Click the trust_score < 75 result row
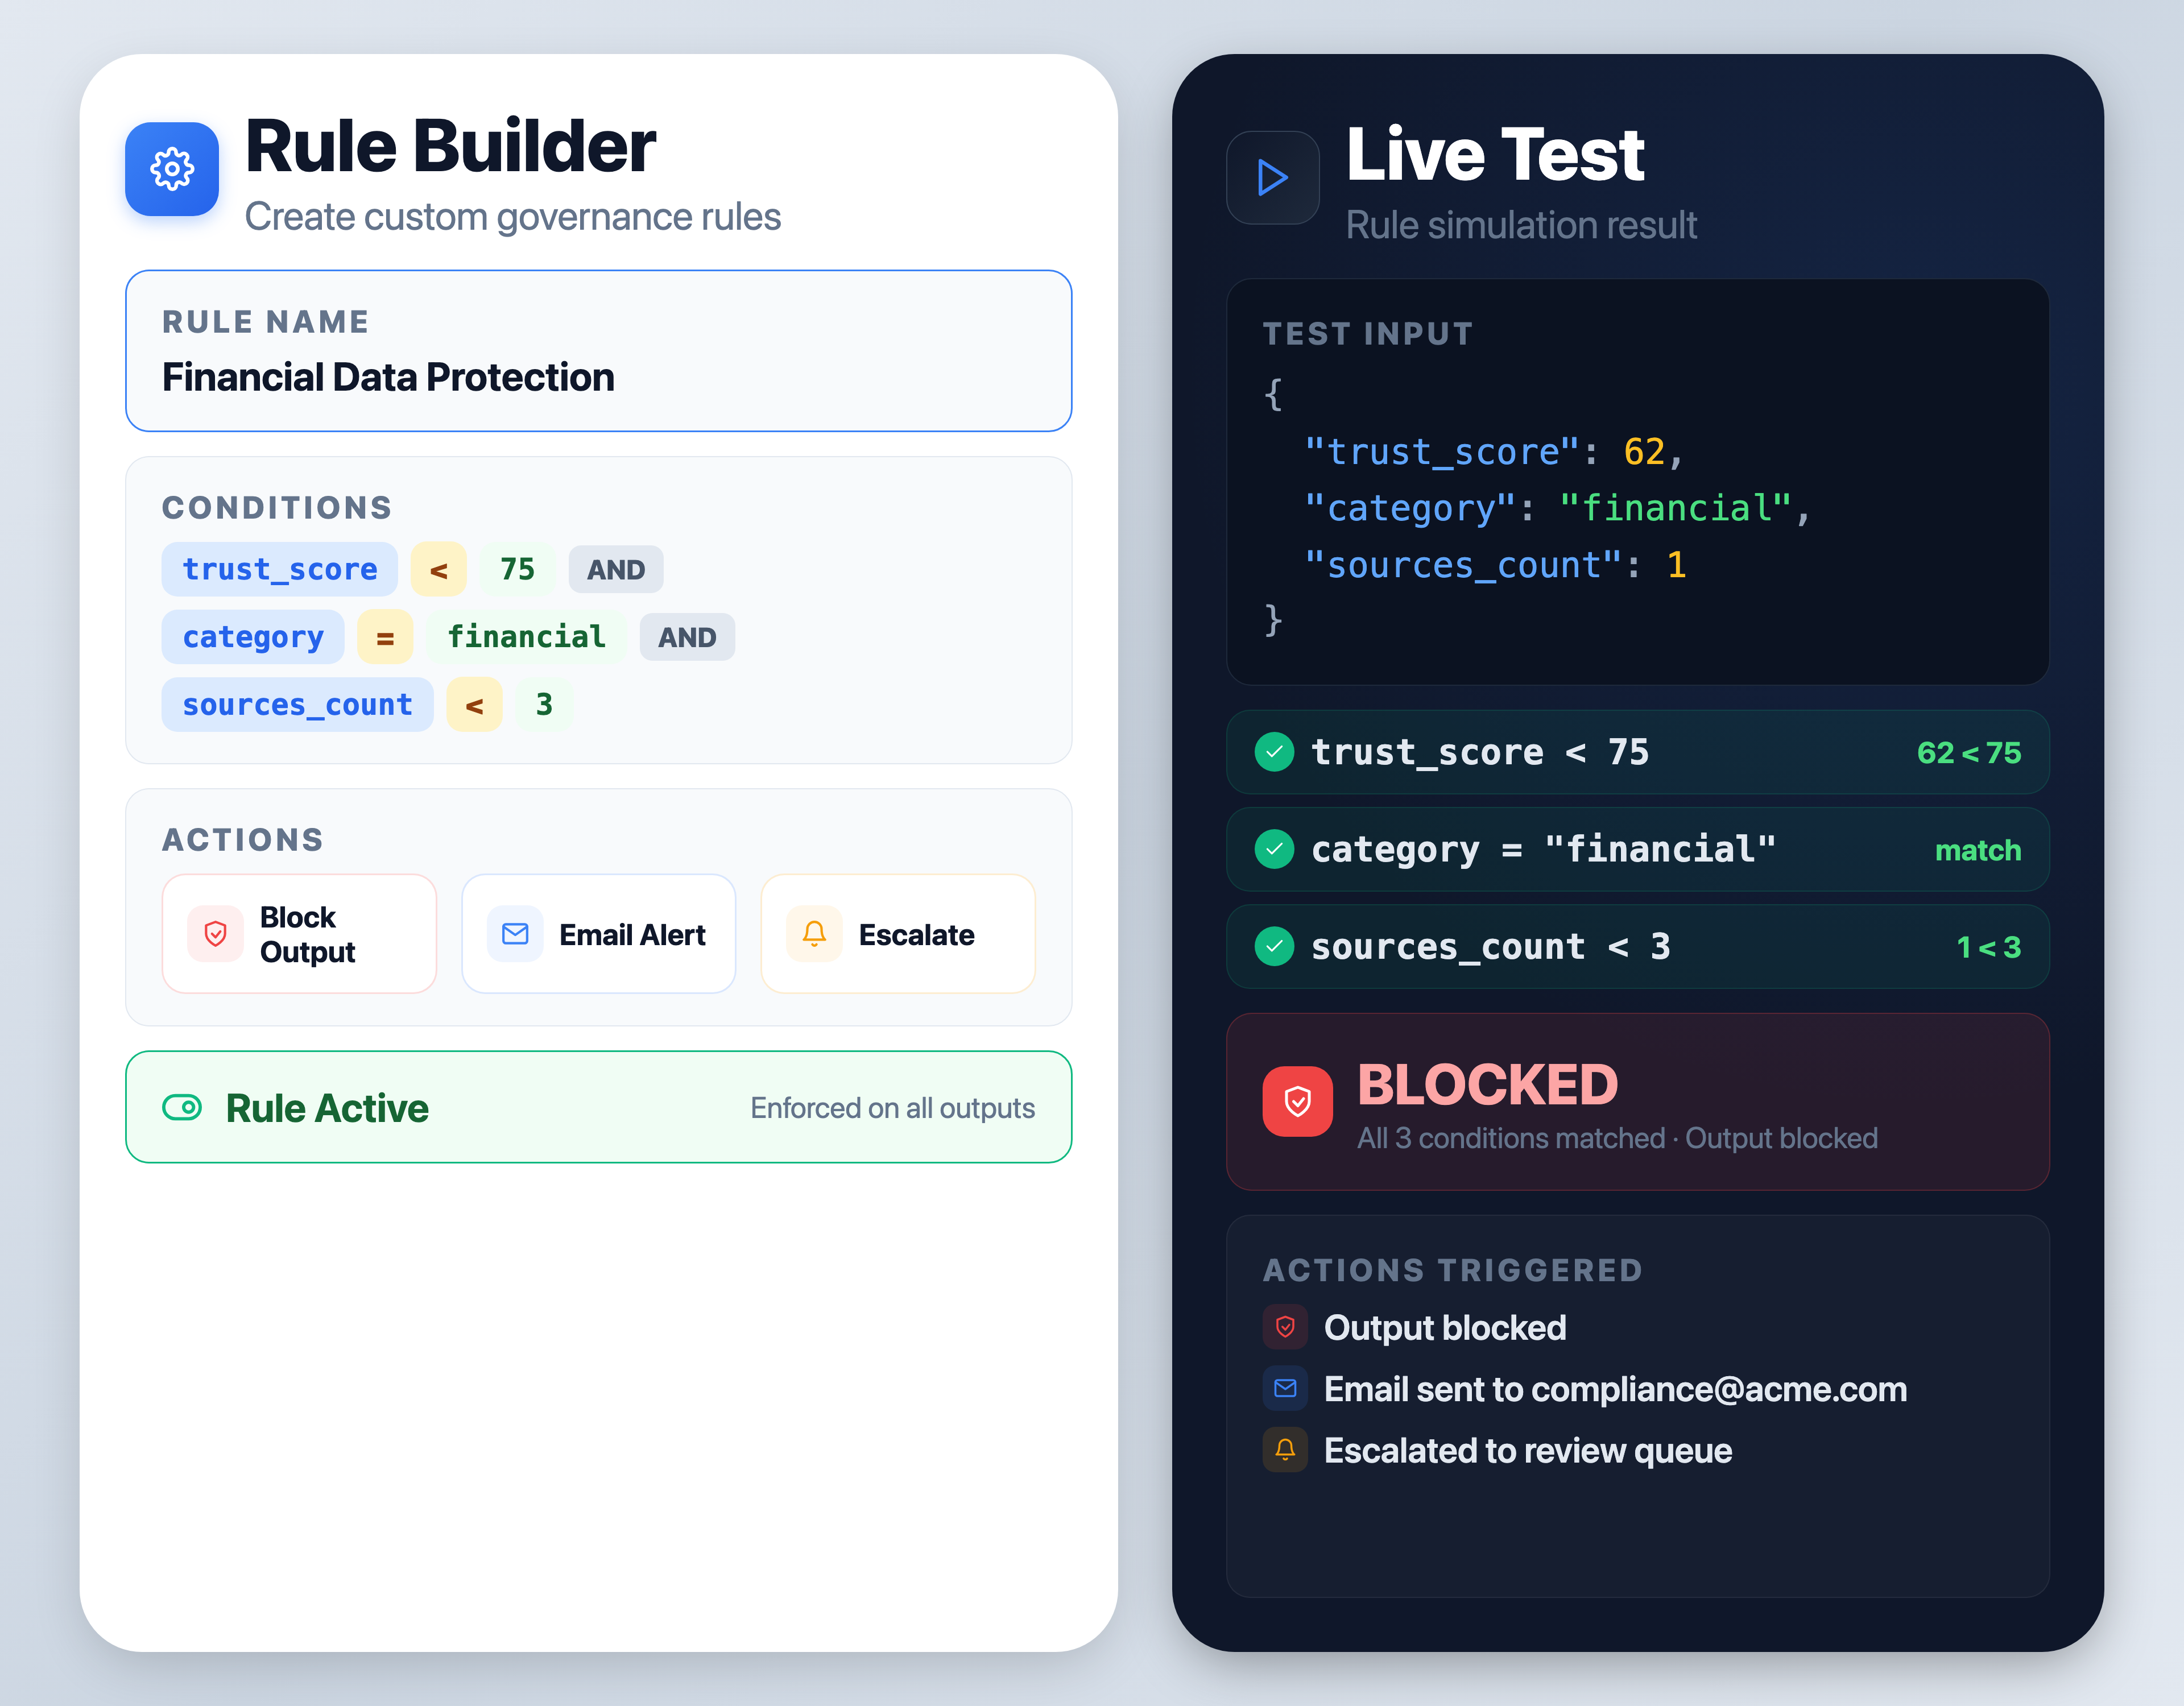The width and height of the screenshot is (2184, 1706). point(1637,752)
